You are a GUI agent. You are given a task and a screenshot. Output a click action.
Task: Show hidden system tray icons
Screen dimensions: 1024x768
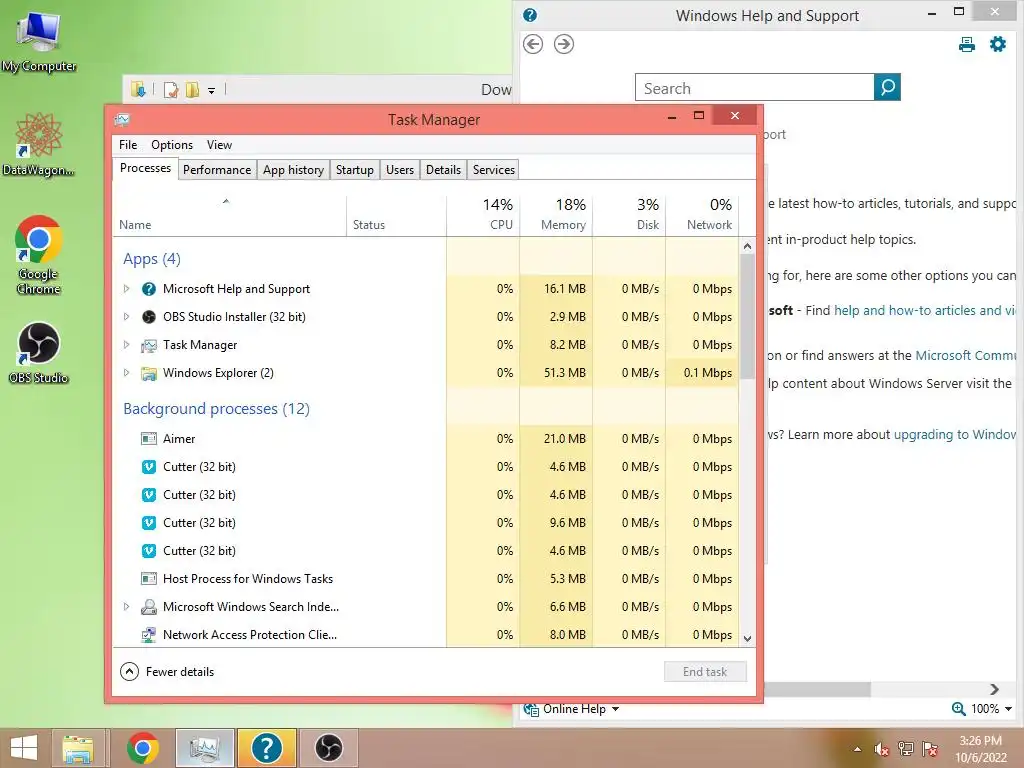[x=857, y=749]
